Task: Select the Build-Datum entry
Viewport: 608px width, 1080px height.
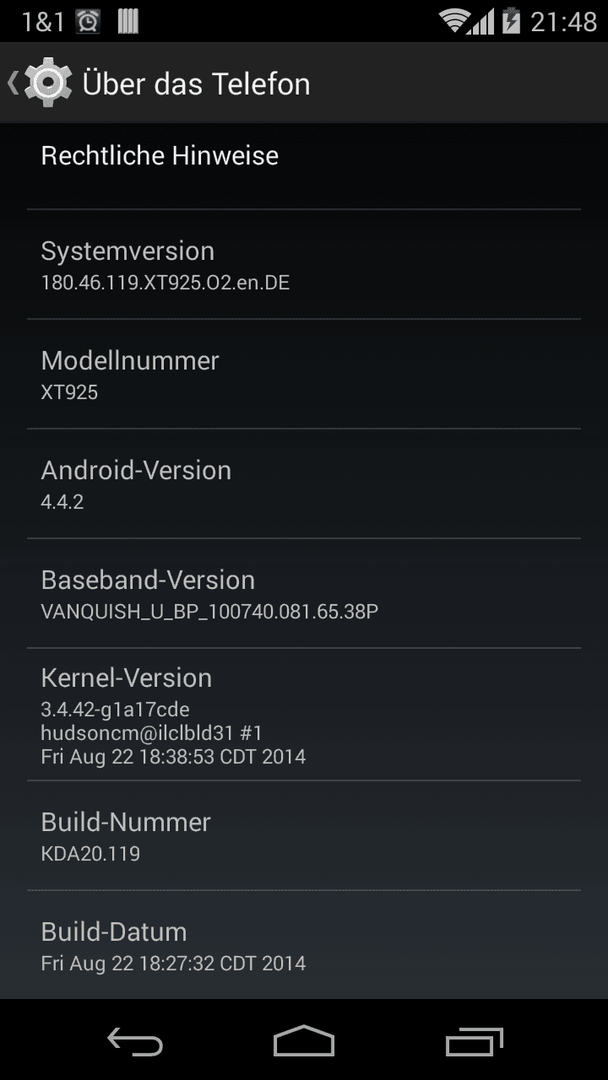Action: point(304,944)
